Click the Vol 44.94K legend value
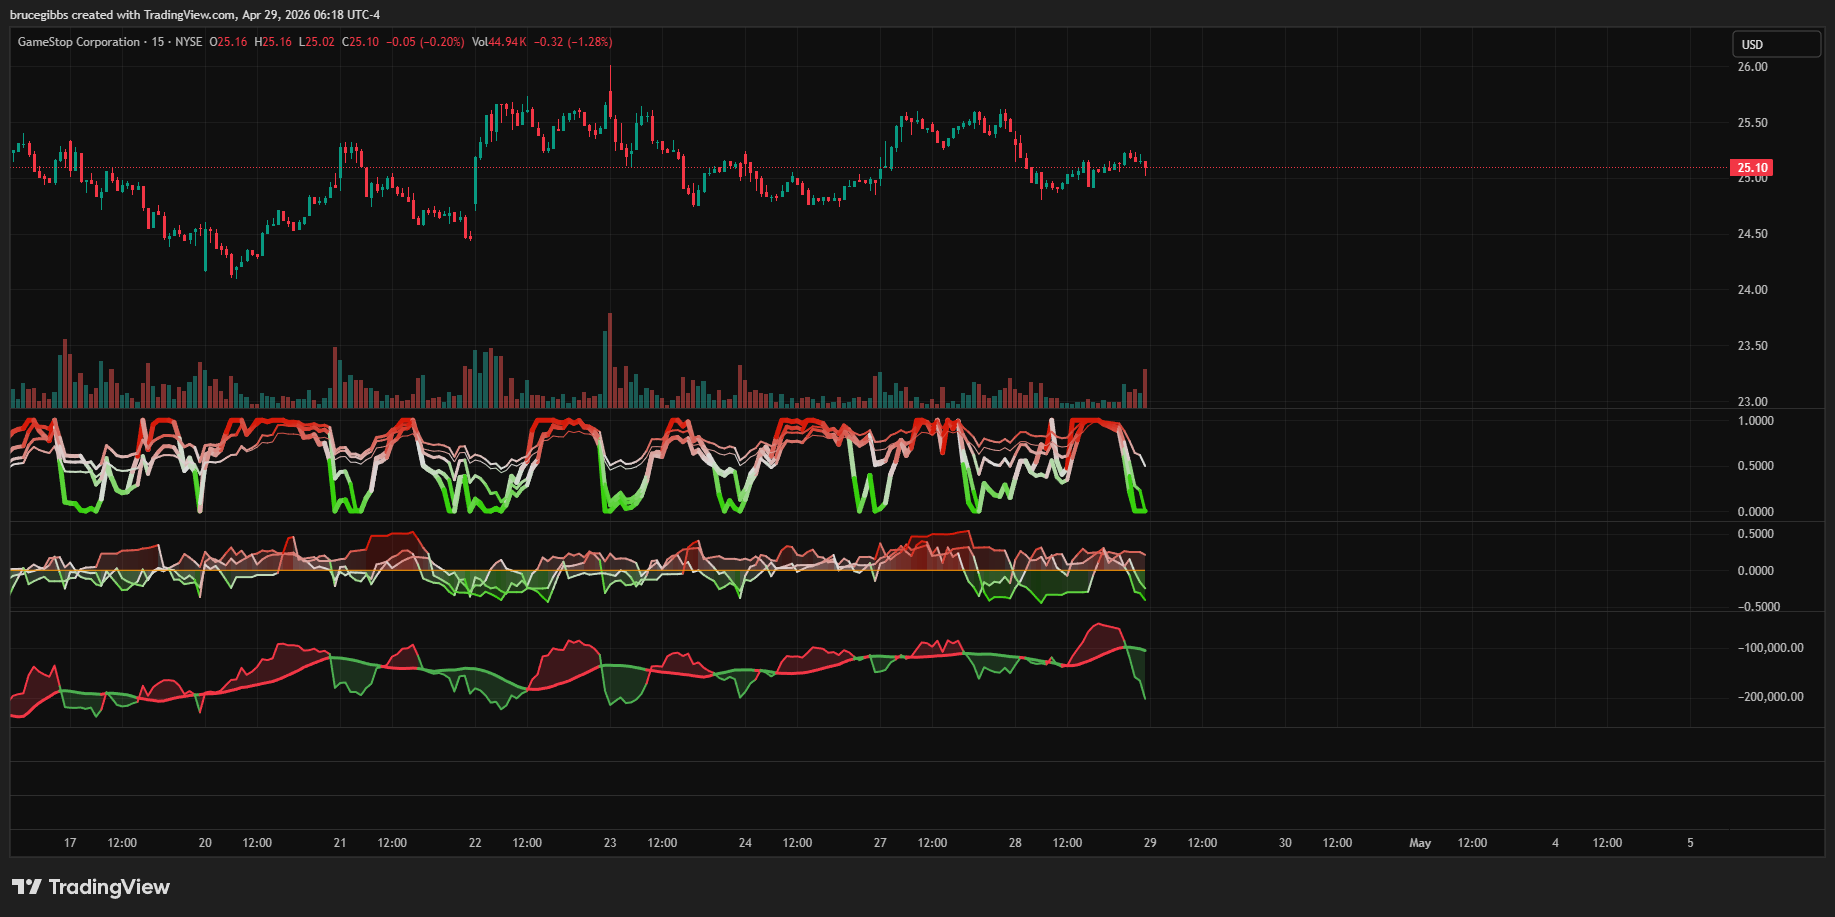 (499, 42)
